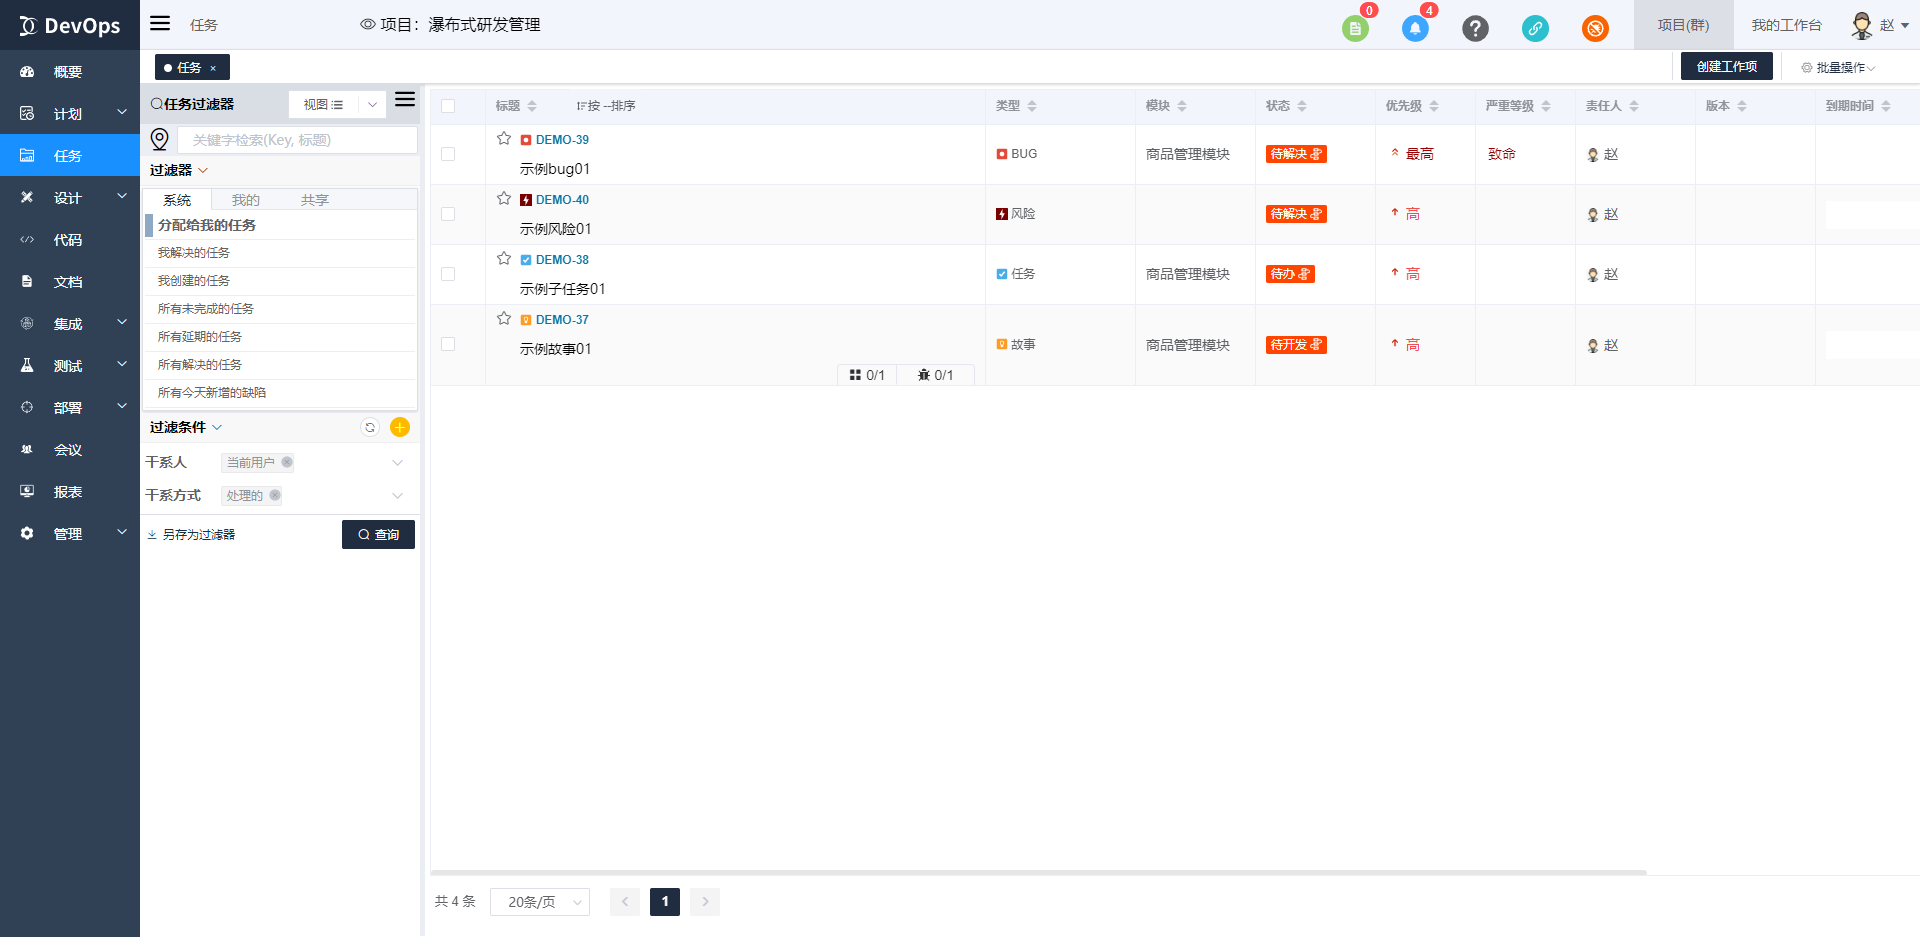1920x937 pixels.
Task: Open the 我的工作台 tab
Action: [1786, 25]
